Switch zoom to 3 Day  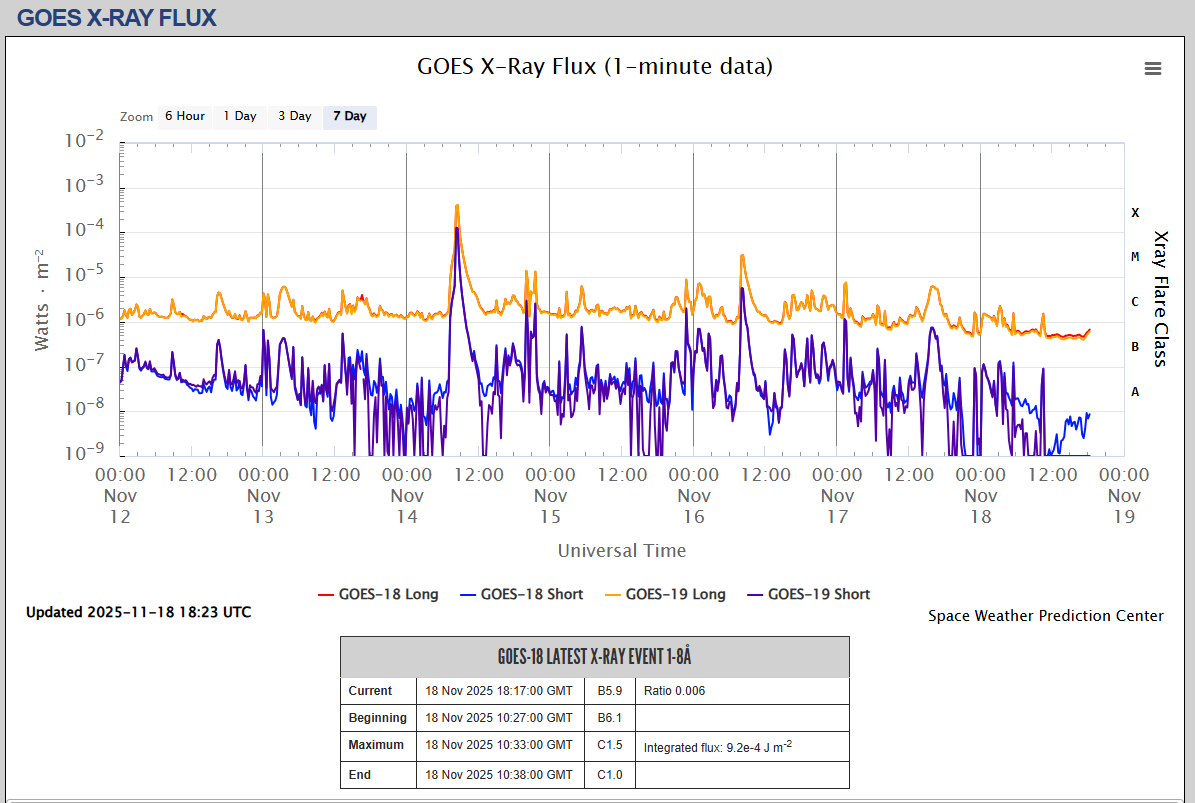tap(295, 117)
